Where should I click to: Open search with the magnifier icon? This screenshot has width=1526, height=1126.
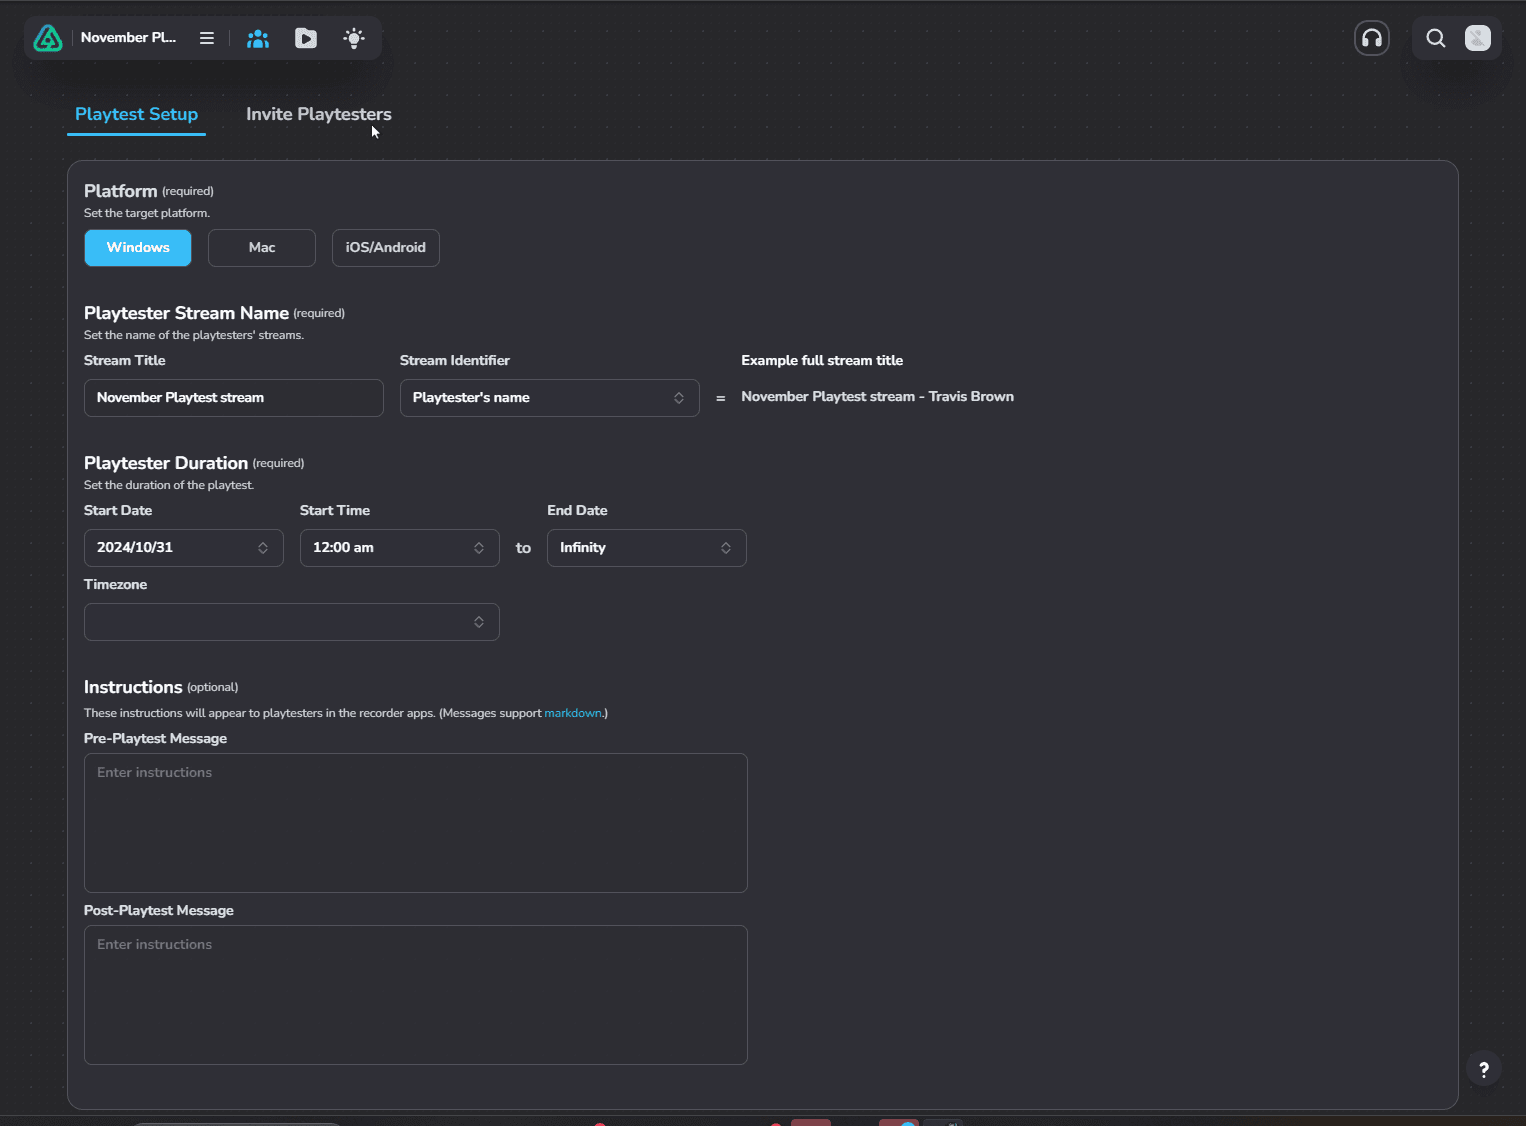coord(1436,38)
